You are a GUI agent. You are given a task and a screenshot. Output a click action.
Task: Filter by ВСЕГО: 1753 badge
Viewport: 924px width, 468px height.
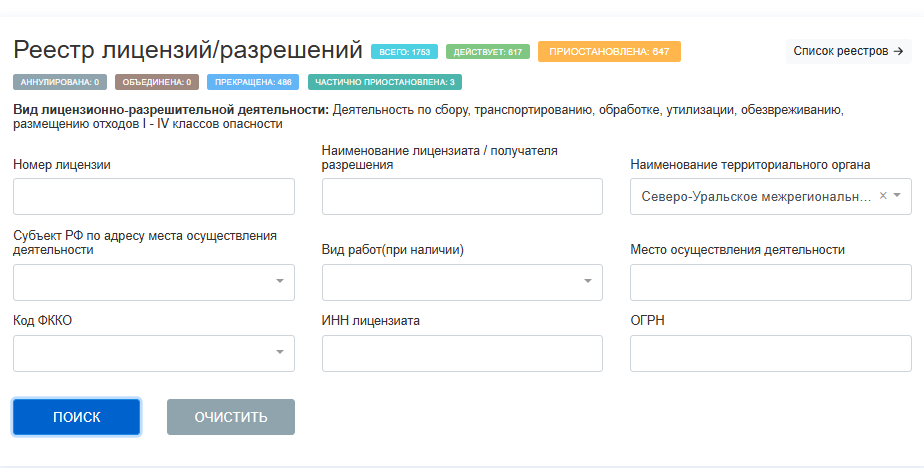coord(404,51)
